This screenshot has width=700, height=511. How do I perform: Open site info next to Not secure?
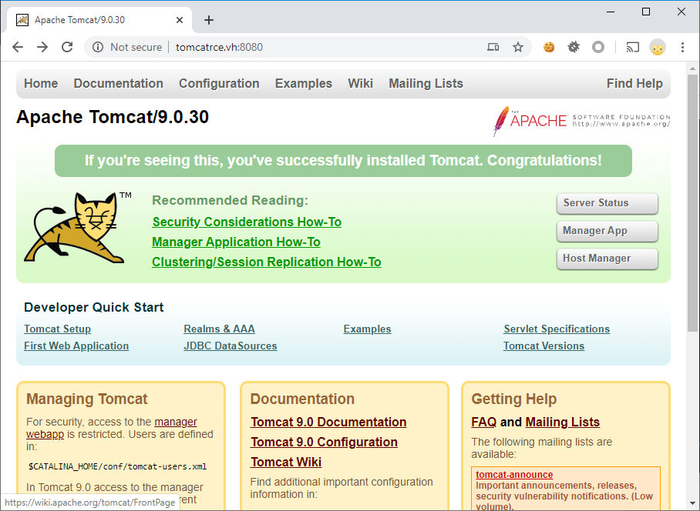pyautogui.click(x=98, y=47)
